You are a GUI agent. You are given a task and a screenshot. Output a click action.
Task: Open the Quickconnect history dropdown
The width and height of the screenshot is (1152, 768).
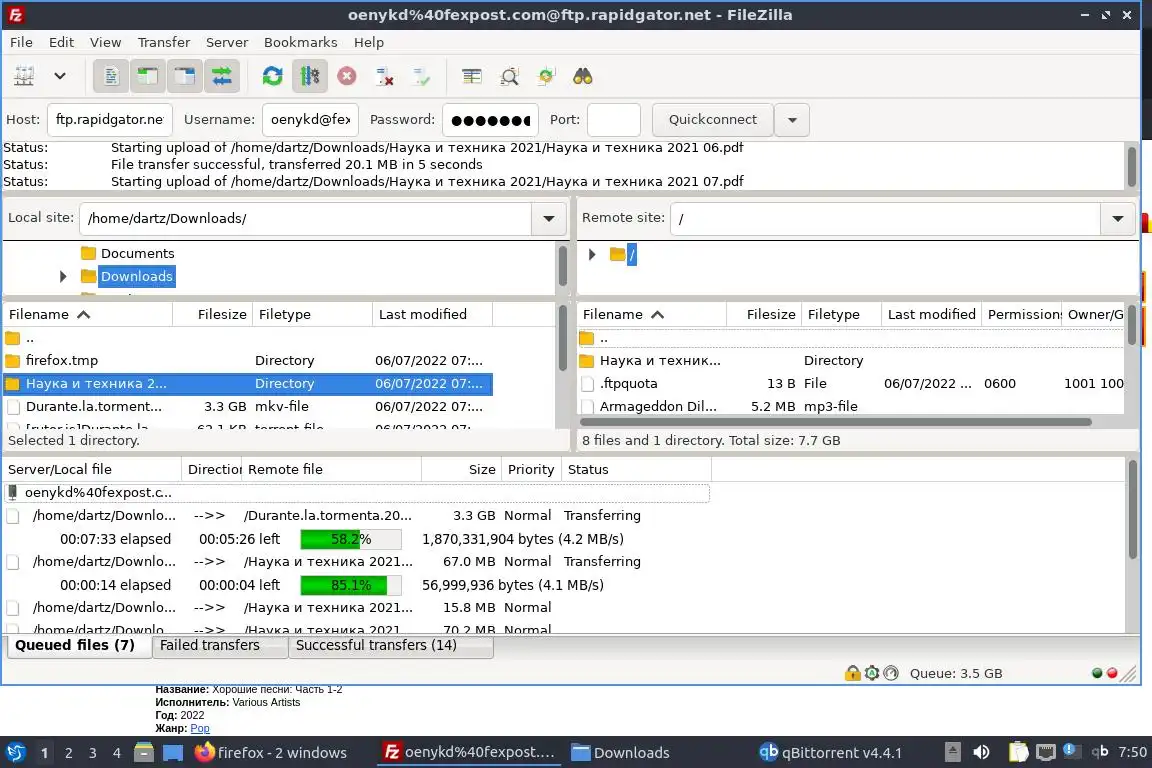(792, 119)
